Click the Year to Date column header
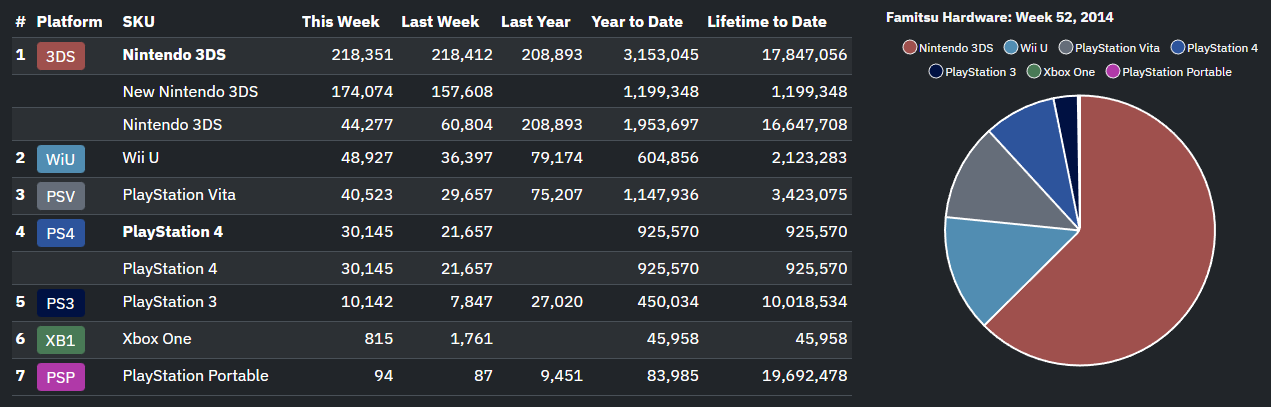 coord(637,21)
